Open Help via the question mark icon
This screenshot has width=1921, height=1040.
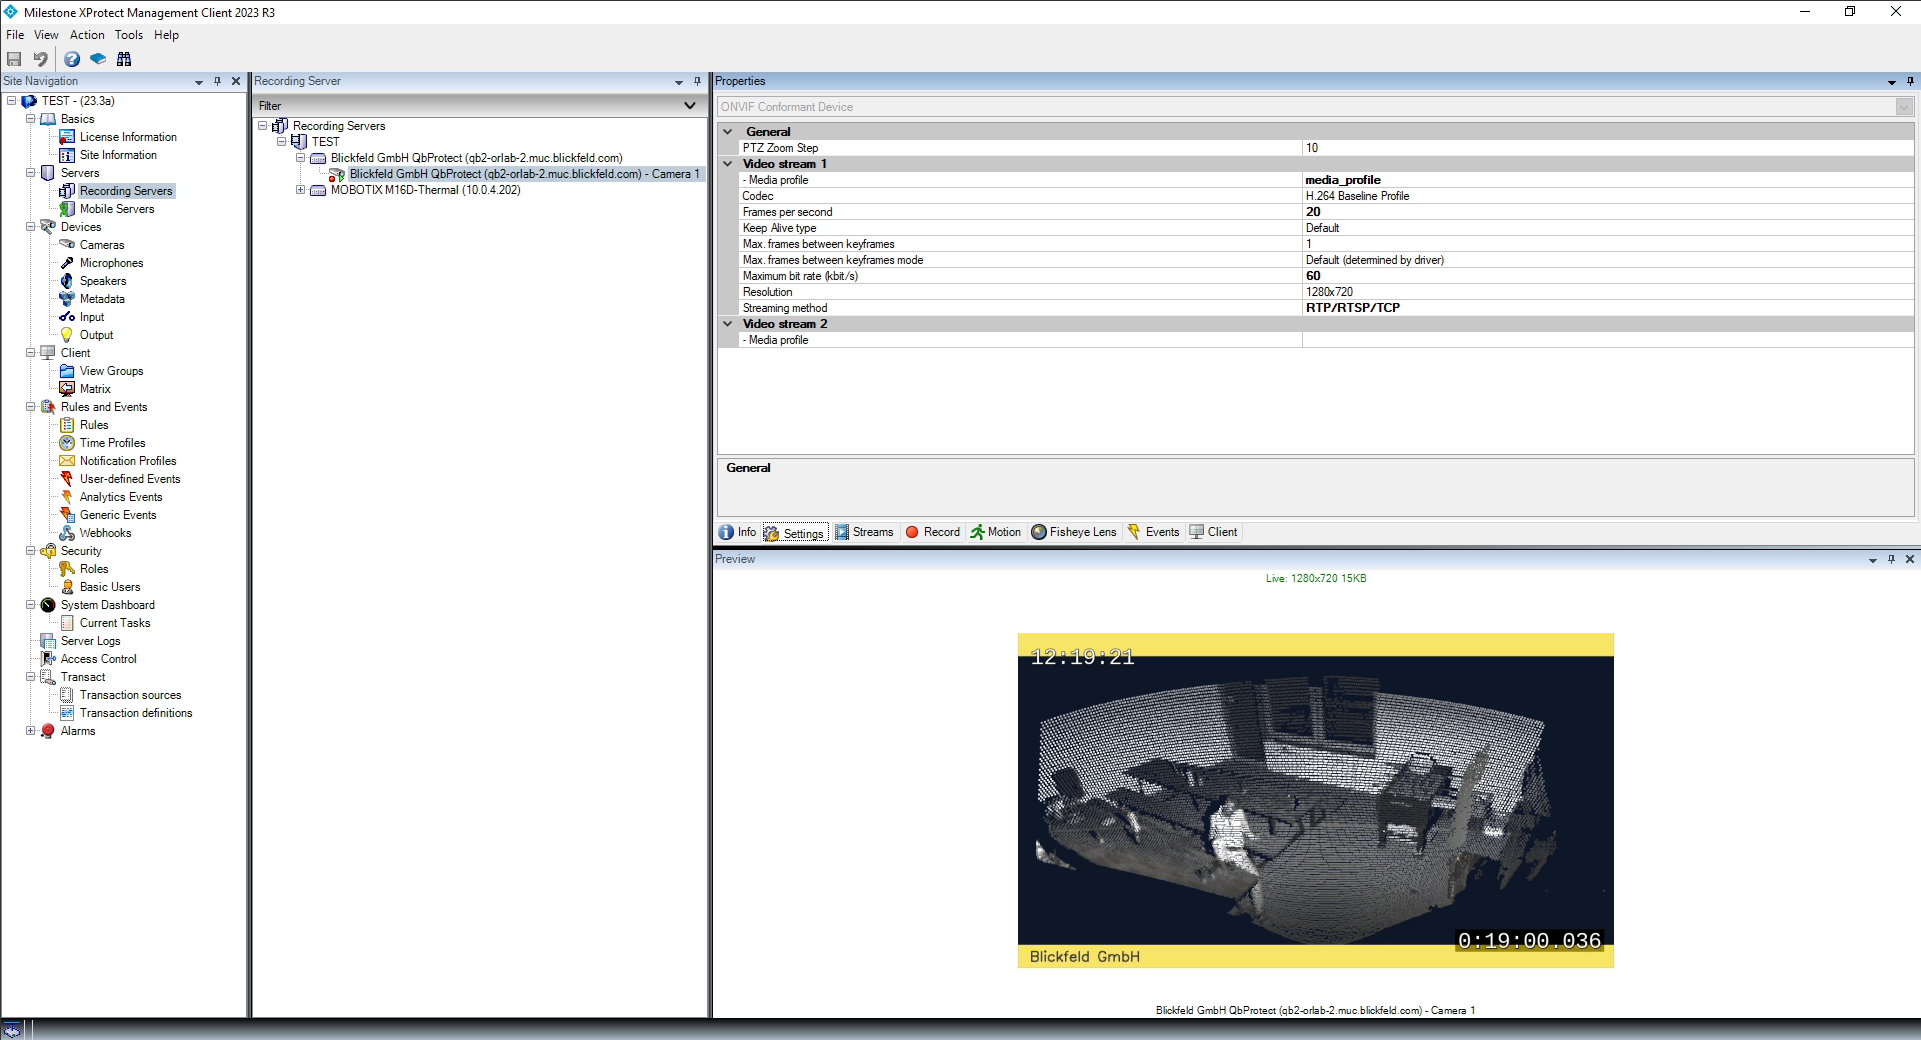72,59
